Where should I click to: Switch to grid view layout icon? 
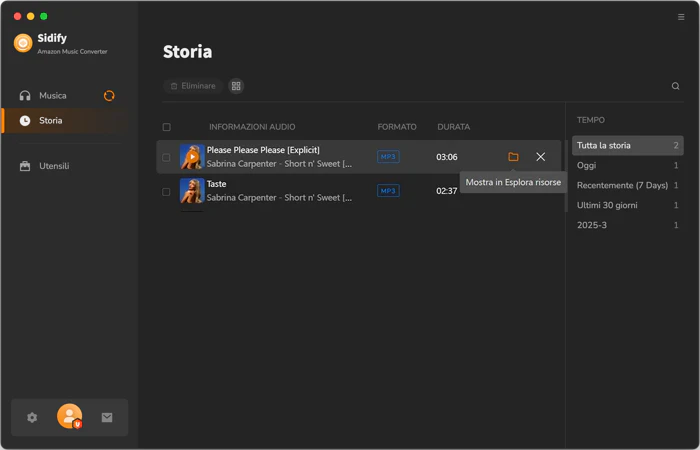[x=236, y=86]
